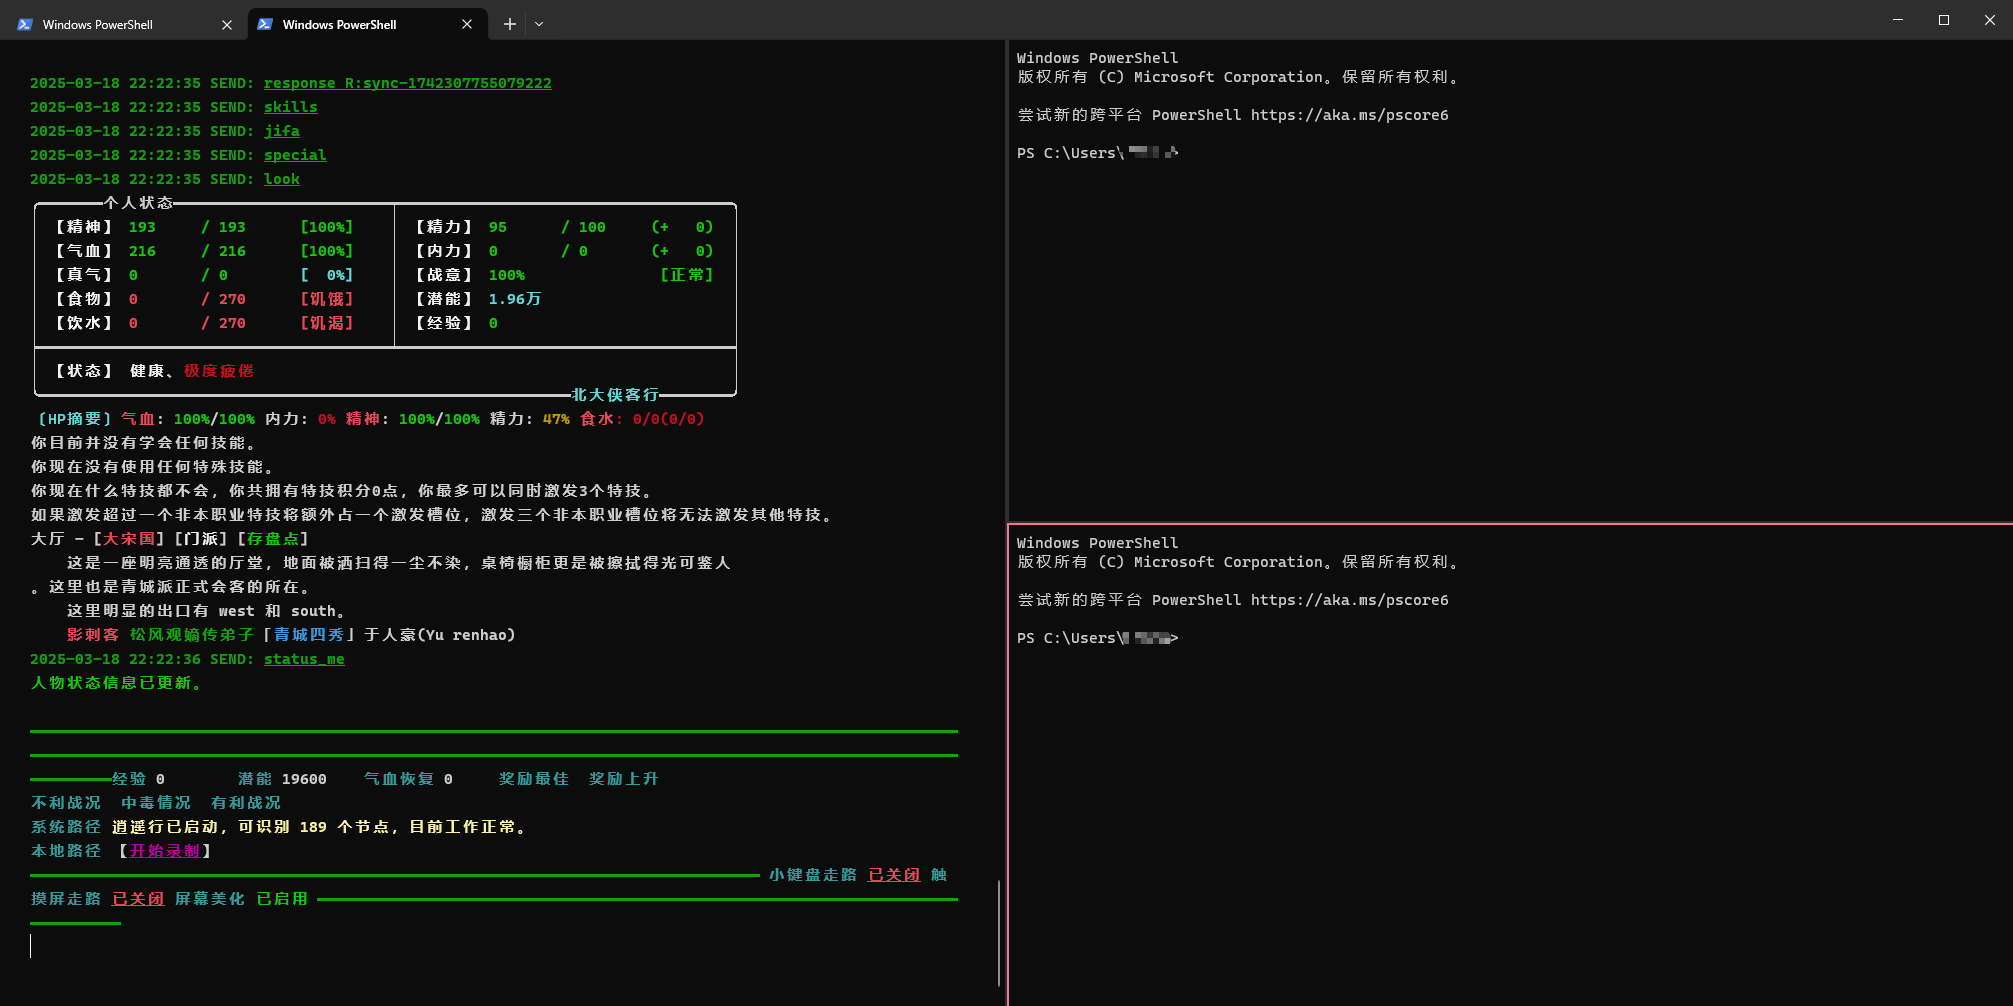Close the first Windows PowerShell tab

coord(227,25)
